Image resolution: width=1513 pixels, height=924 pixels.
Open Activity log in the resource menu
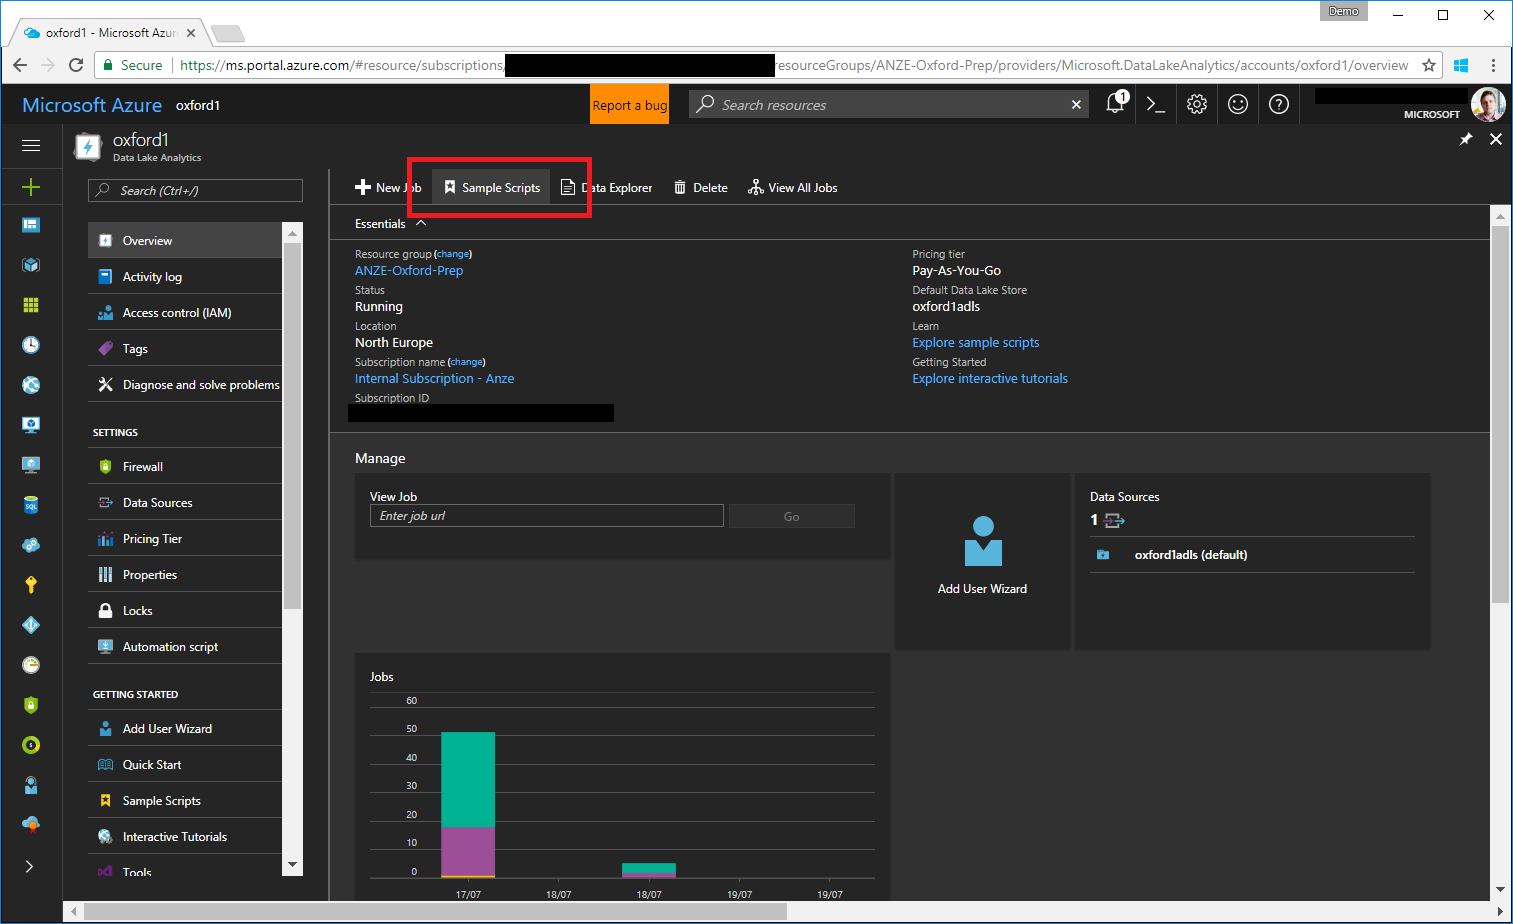coord(186,277)
